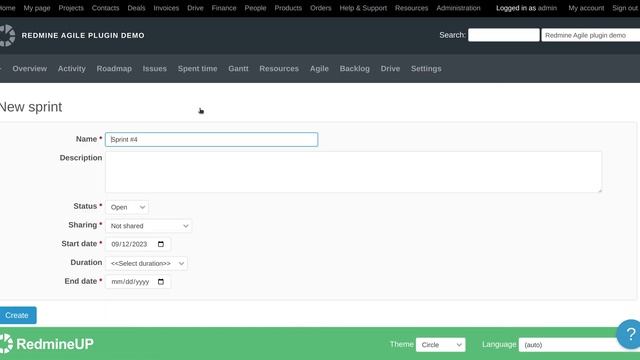This screenshot has height=360, width=640.
Task: Open Help & Support in top menu
Action: pos(363,8)
